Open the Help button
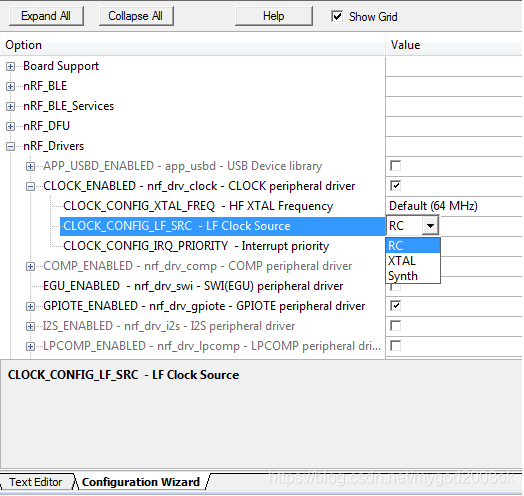 [x=274, y=16]
